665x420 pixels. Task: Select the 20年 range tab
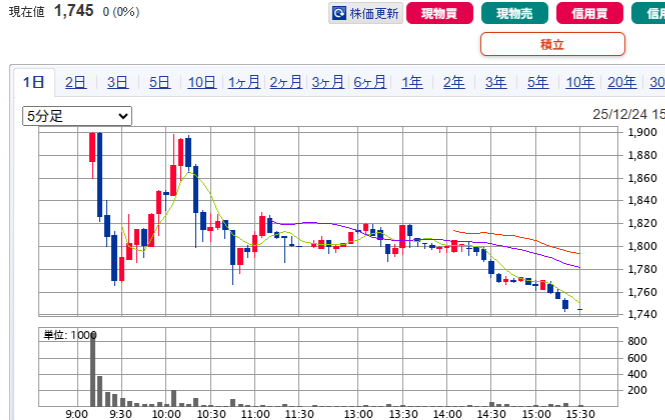click(x=621, y=83)
